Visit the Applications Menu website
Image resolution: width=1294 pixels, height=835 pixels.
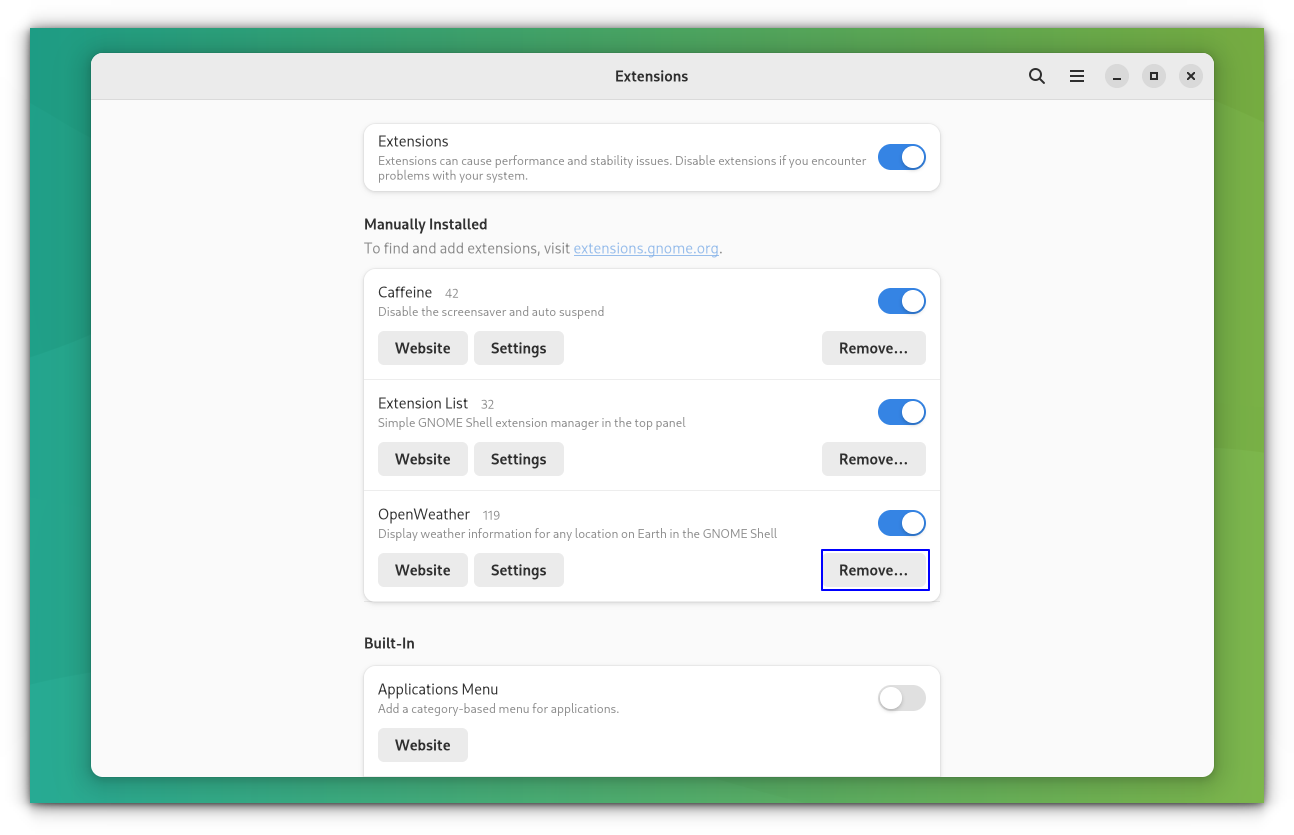point(422,745)
